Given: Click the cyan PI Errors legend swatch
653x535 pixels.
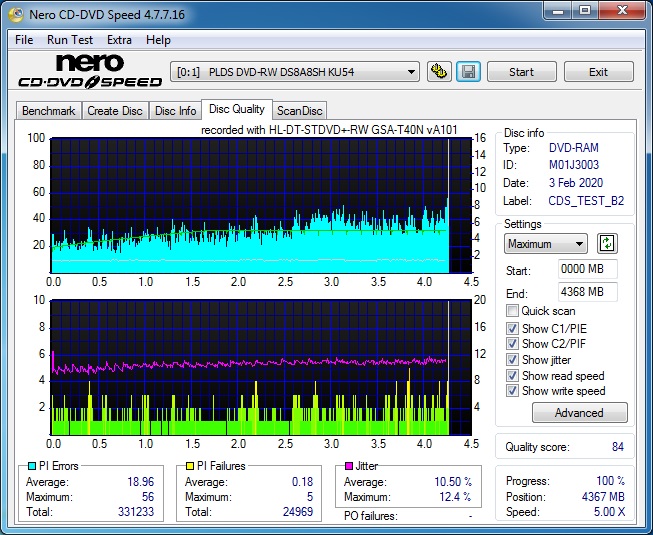Looking at the screenshot, I should 32,466.
